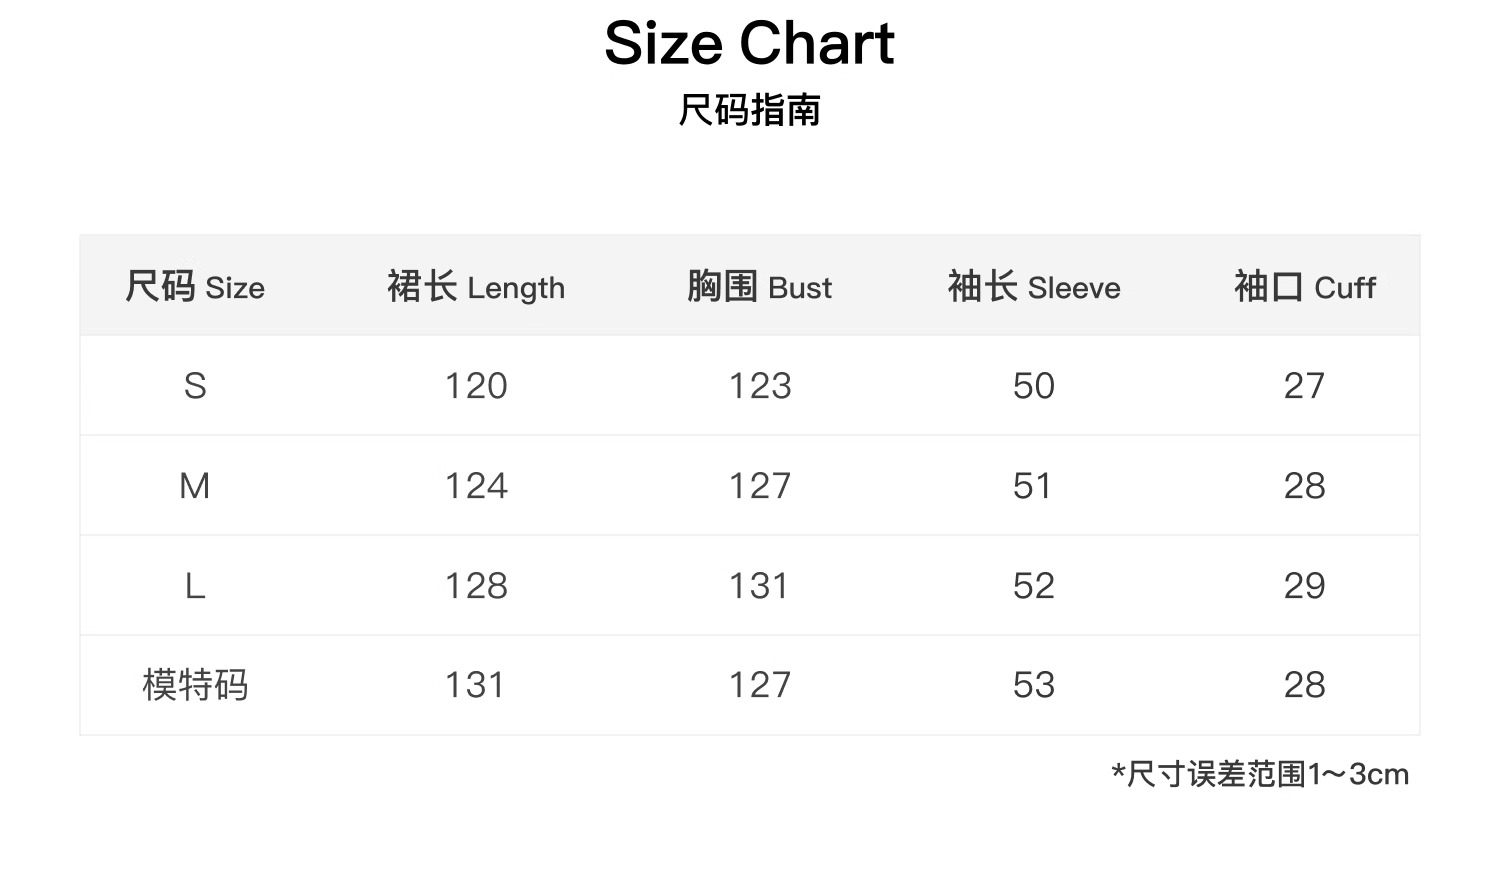1500x885 pixels.
Task: Click the 尺码指南 subtitle
Action: point(749,110)
